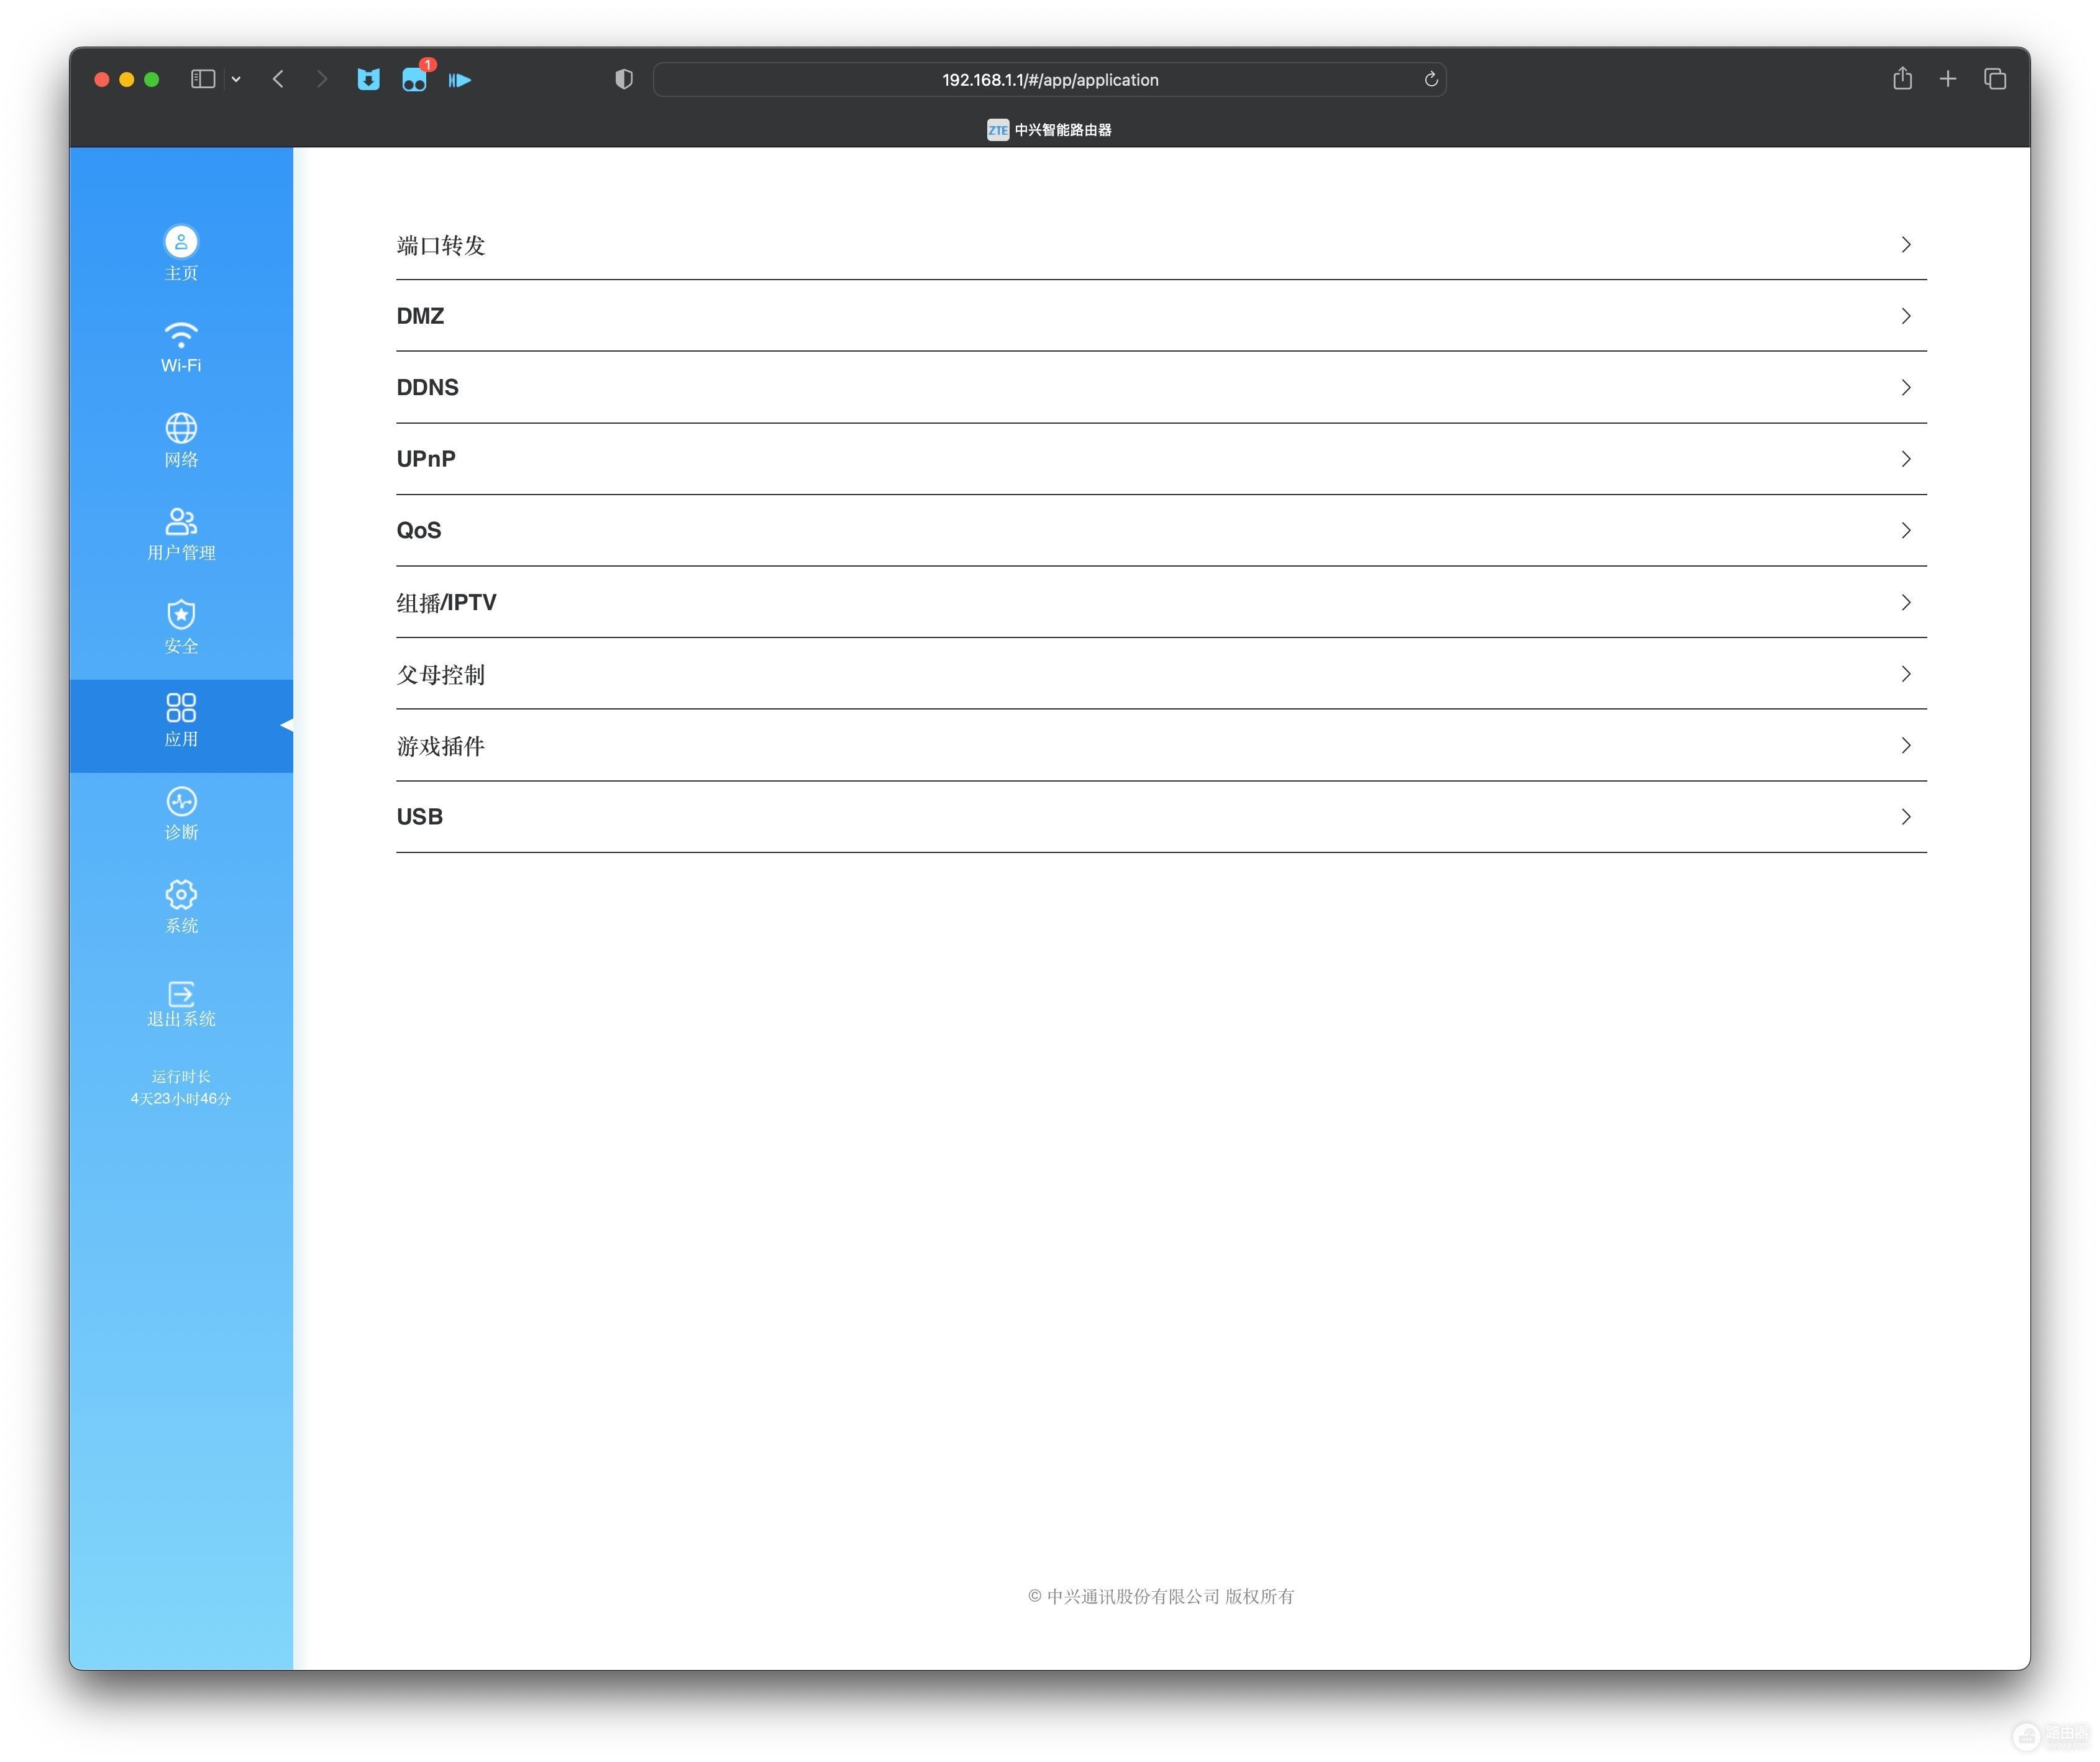The image size is (2100, 1762).
Task: Click the 退出系统 logout icon
Action: [x=181, y=993]
